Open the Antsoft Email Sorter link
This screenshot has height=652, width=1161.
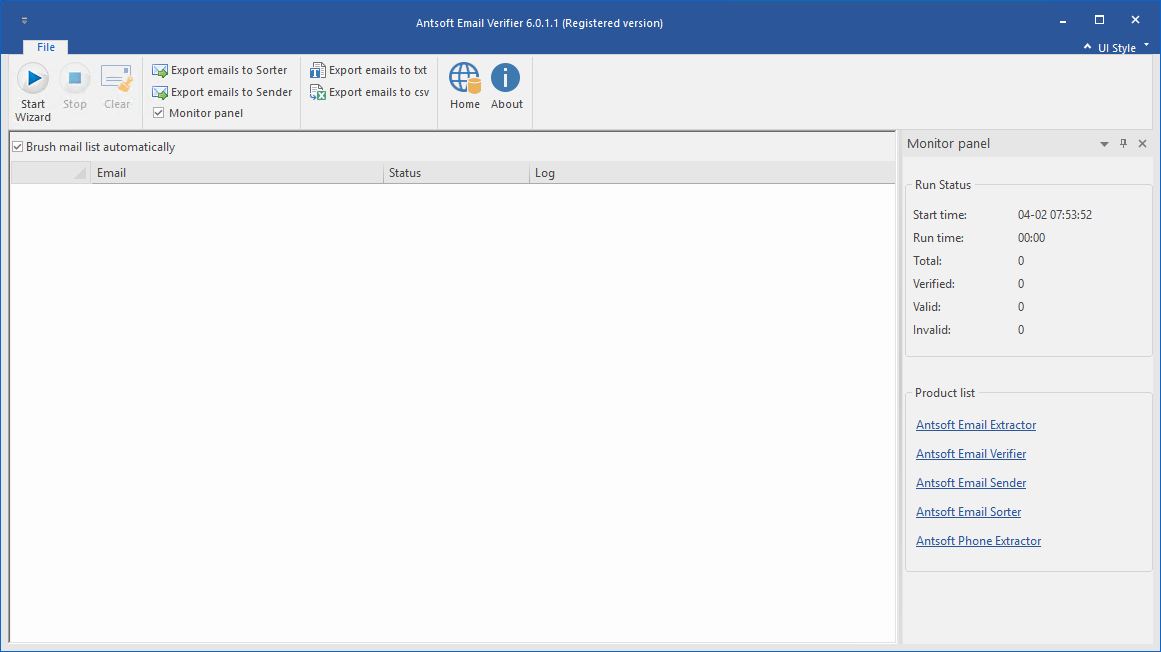[x=968, y=511]
